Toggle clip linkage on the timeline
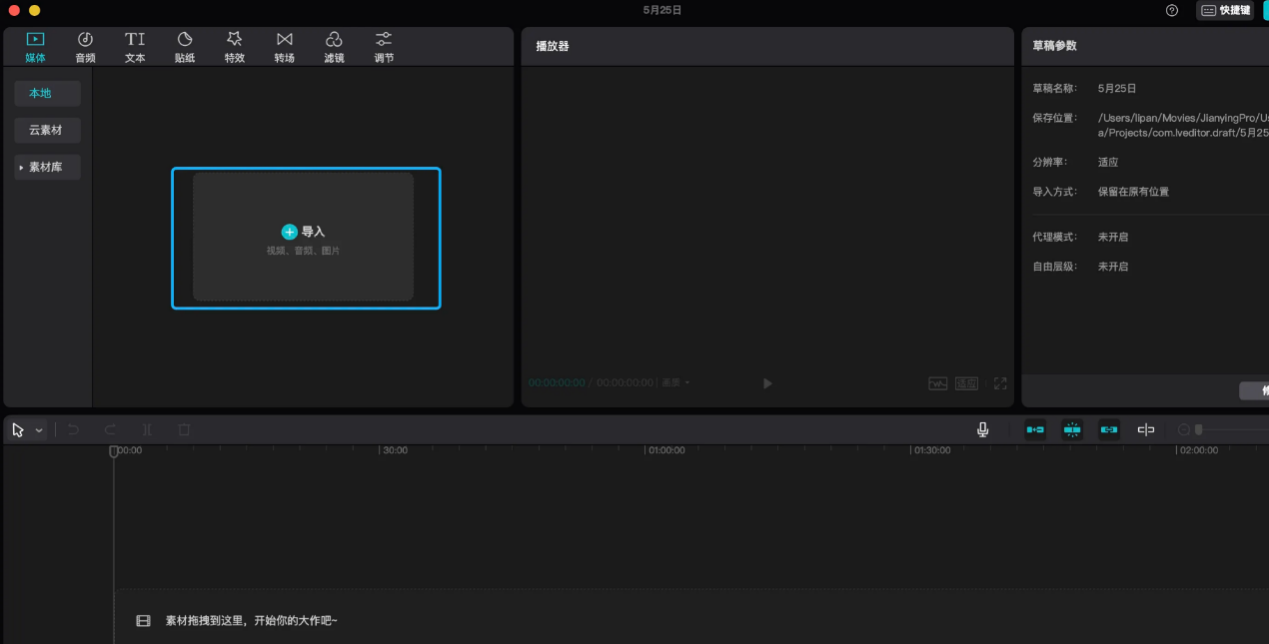This screenshot has height=644, width=1269. [x=1109, y=430]
